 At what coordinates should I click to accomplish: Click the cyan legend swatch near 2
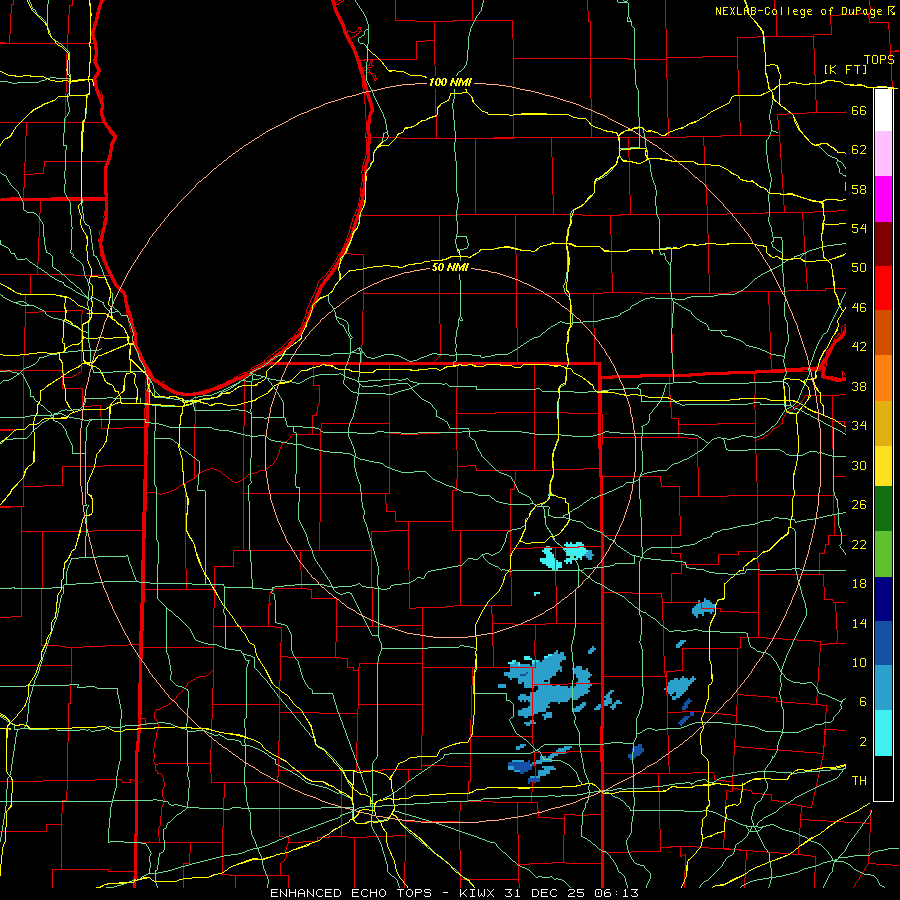point(883,733)
